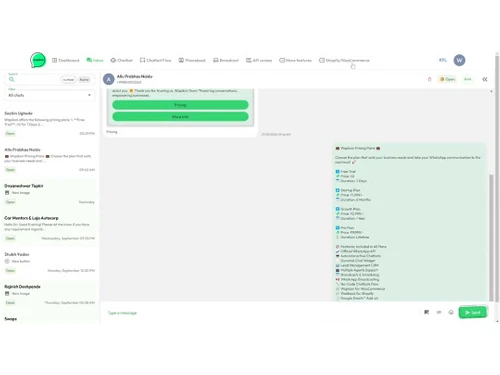Image resolution: width=500 pixels, height=375 pixels.
Task: Open the All chats filter dropdown
Action: tap(49, 95)
